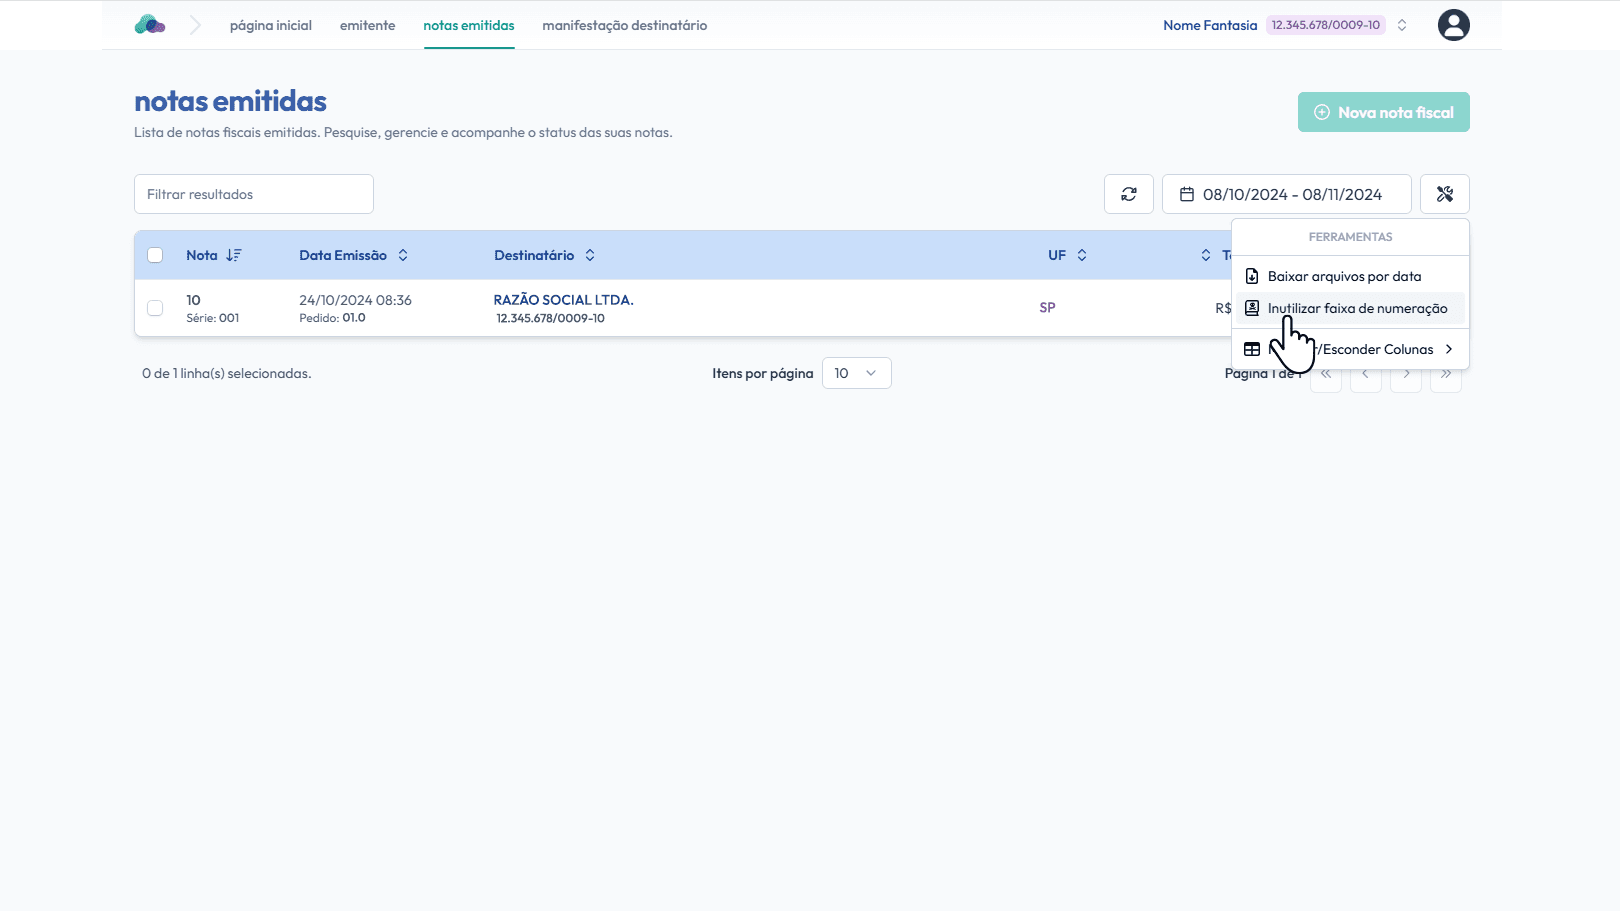The height and width of the screenshot is (911, 1620).
Task: Check the row checkbox for nota 10
Action: click(155, 308)
